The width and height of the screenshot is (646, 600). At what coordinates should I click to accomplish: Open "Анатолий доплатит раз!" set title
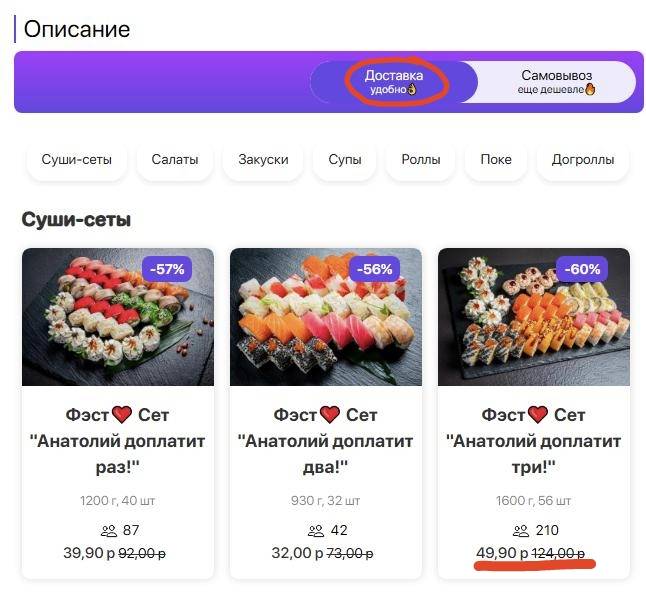coord(118,440)
